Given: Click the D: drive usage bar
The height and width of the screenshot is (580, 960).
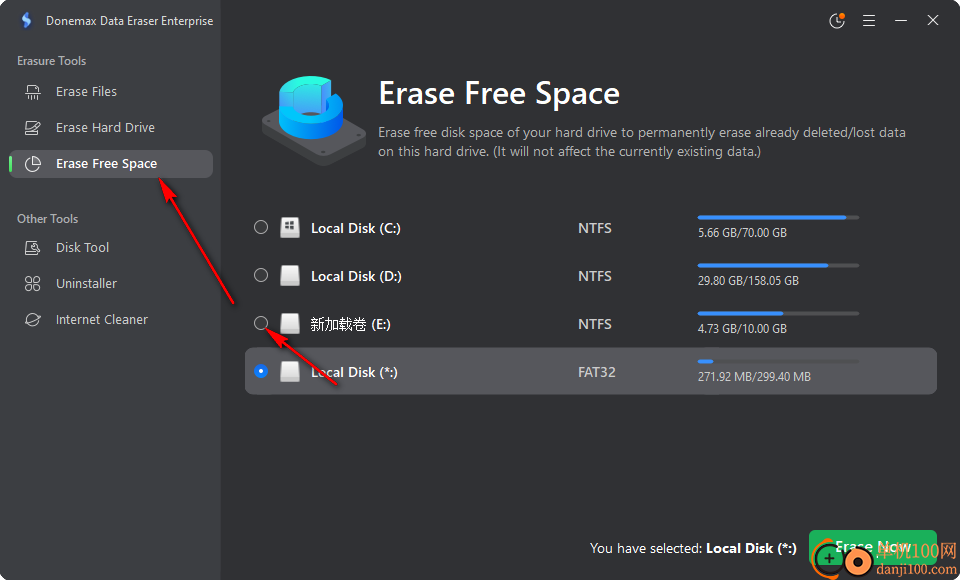Looking at the screenshot, I should click(778, 265).
